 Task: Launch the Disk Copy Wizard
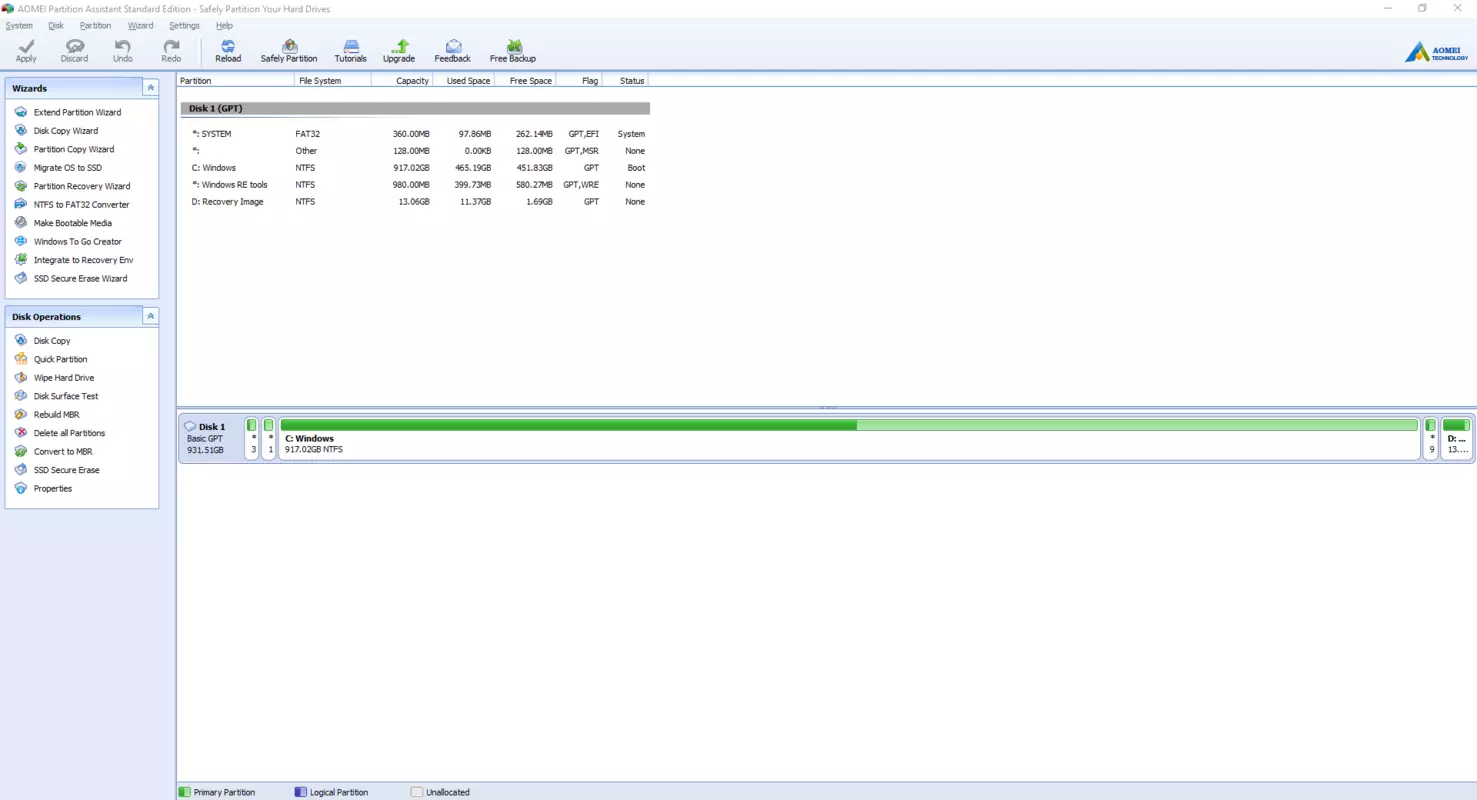point(66,131)
